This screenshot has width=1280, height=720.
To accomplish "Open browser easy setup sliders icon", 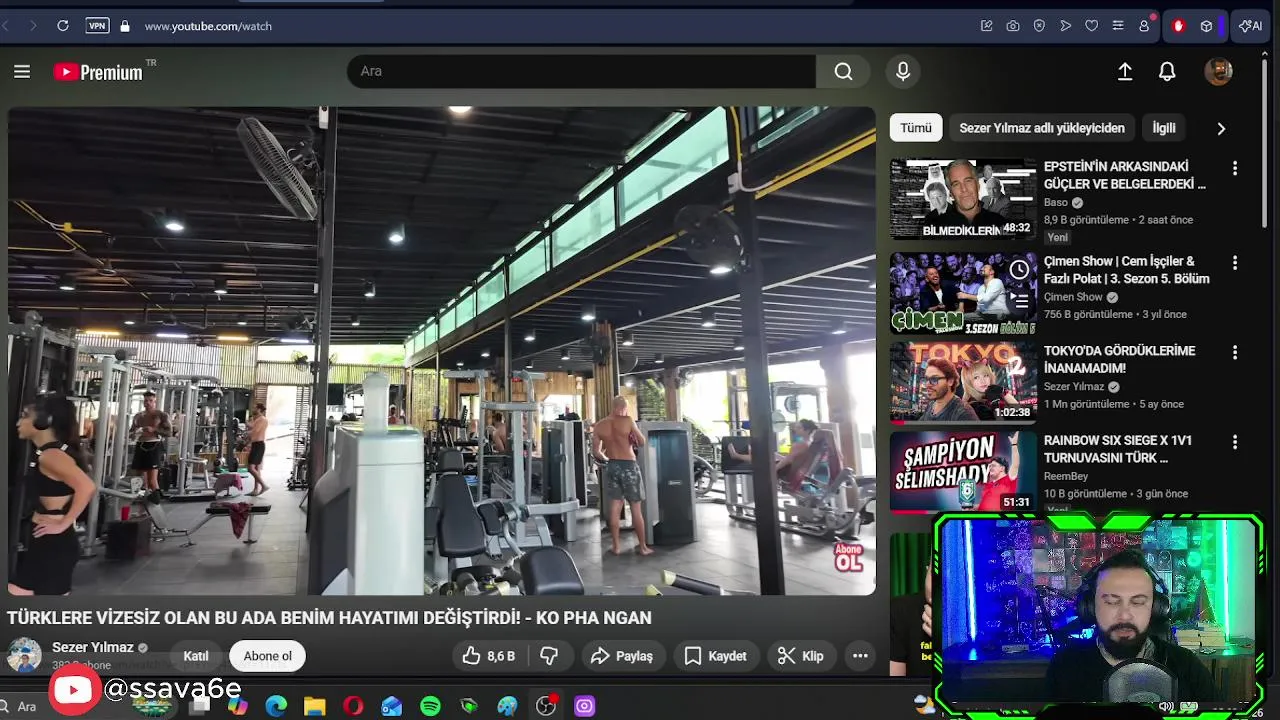I will [x=1118, y=26].
